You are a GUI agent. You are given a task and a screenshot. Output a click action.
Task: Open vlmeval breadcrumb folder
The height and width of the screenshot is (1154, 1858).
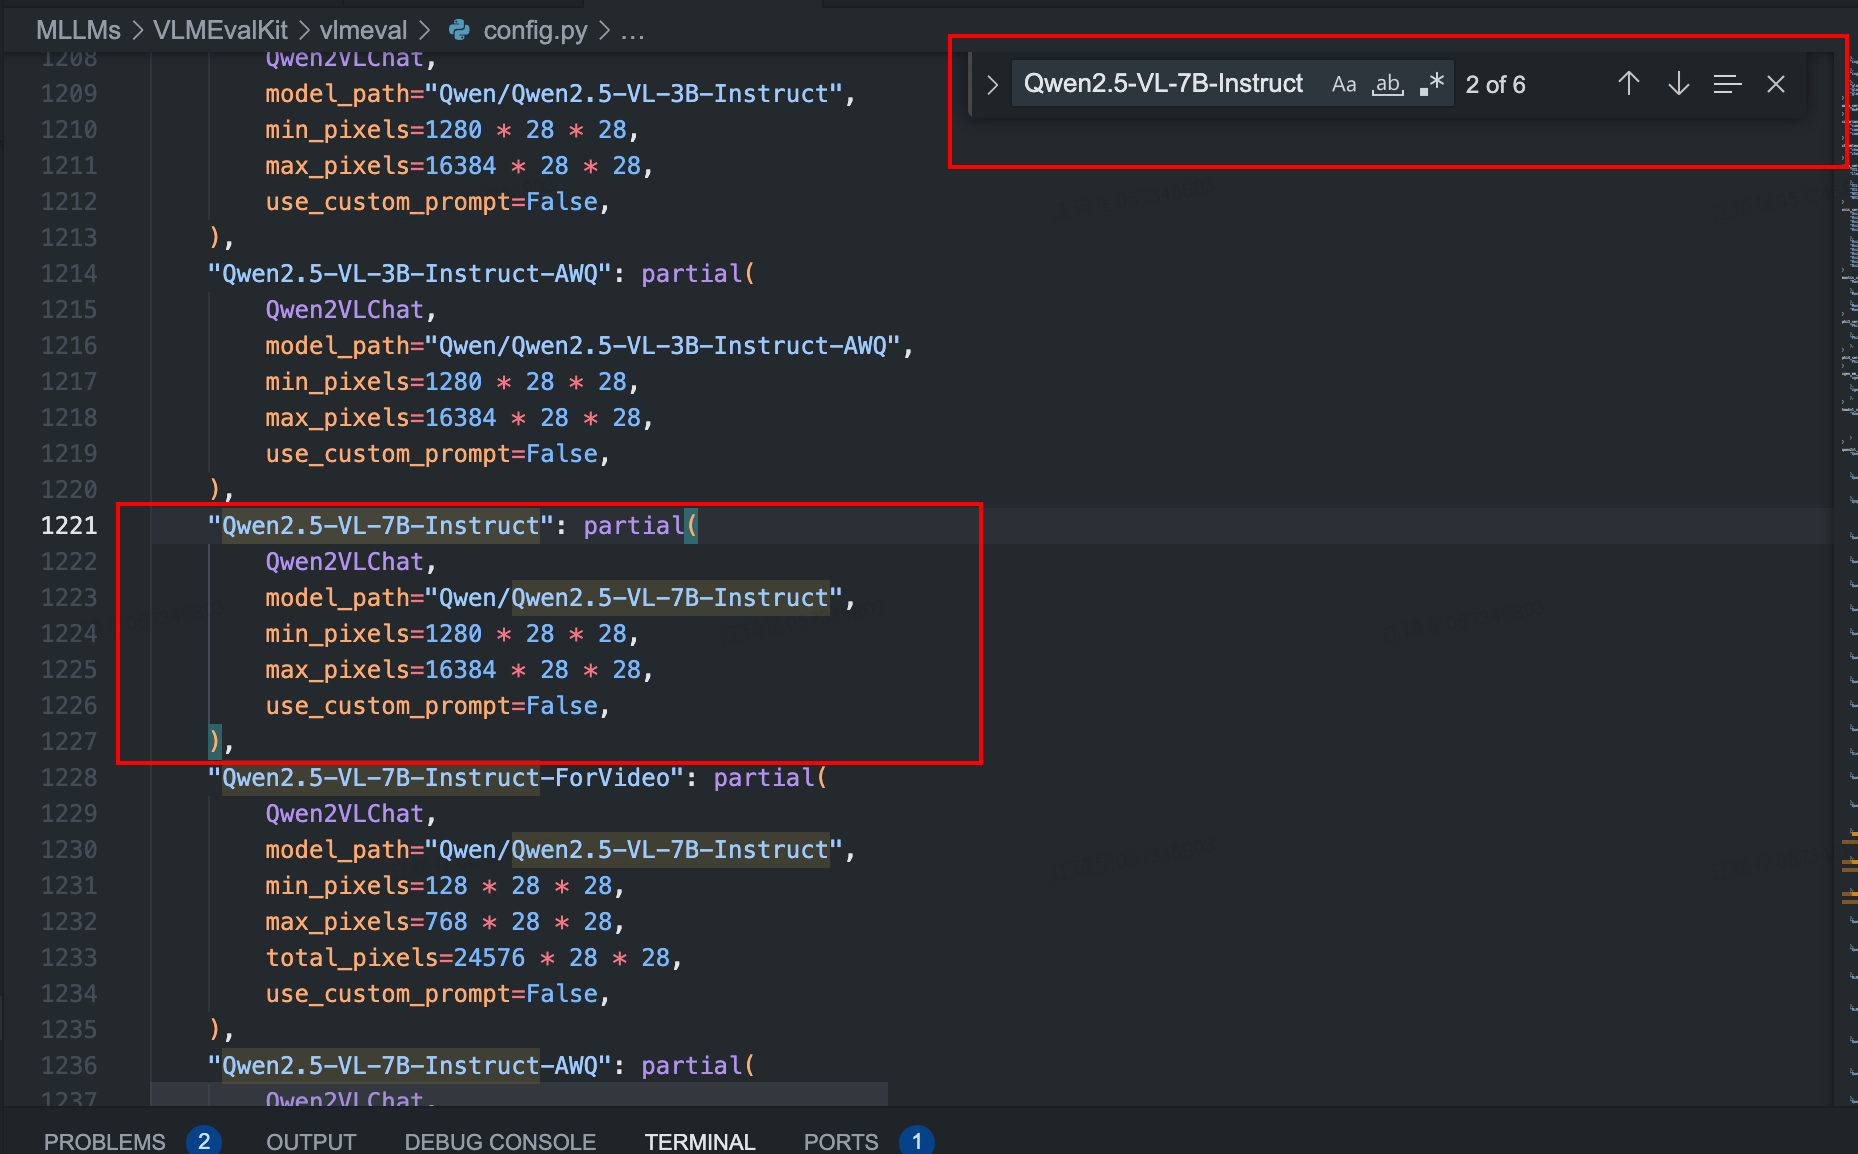click(x=363, y=30)
